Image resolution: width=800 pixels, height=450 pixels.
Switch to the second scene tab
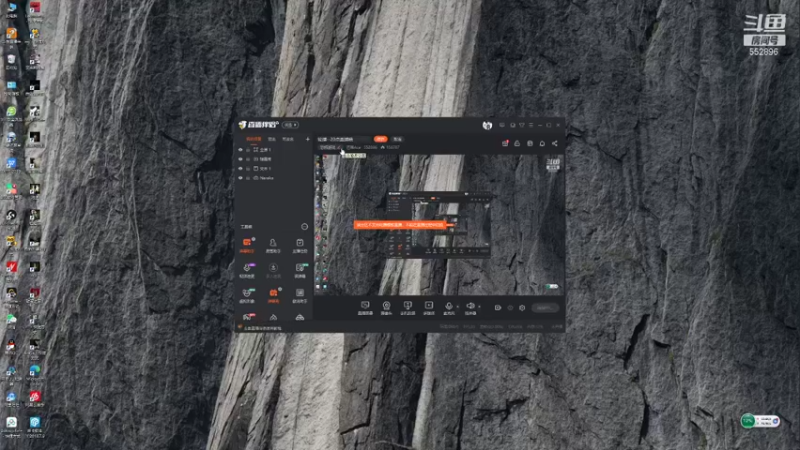pos(271,139)
